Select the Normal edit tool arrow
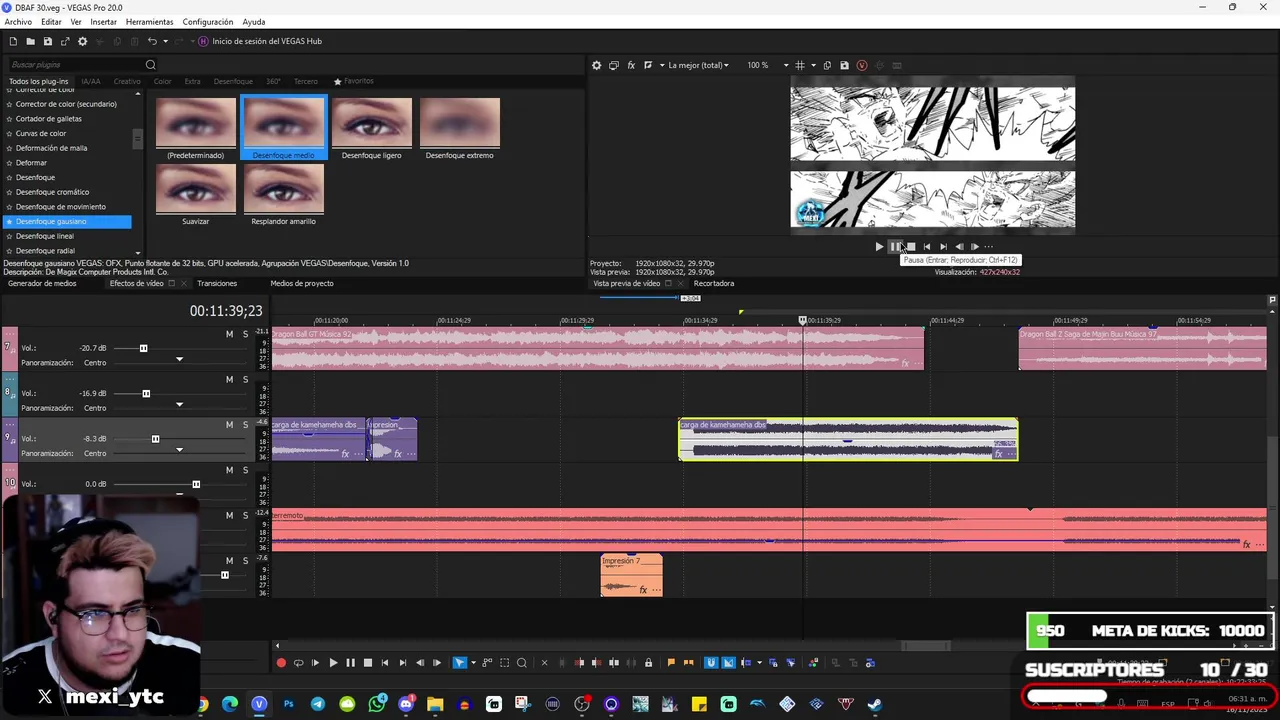This screenshot has width=1280, height=720. point(459,663)
